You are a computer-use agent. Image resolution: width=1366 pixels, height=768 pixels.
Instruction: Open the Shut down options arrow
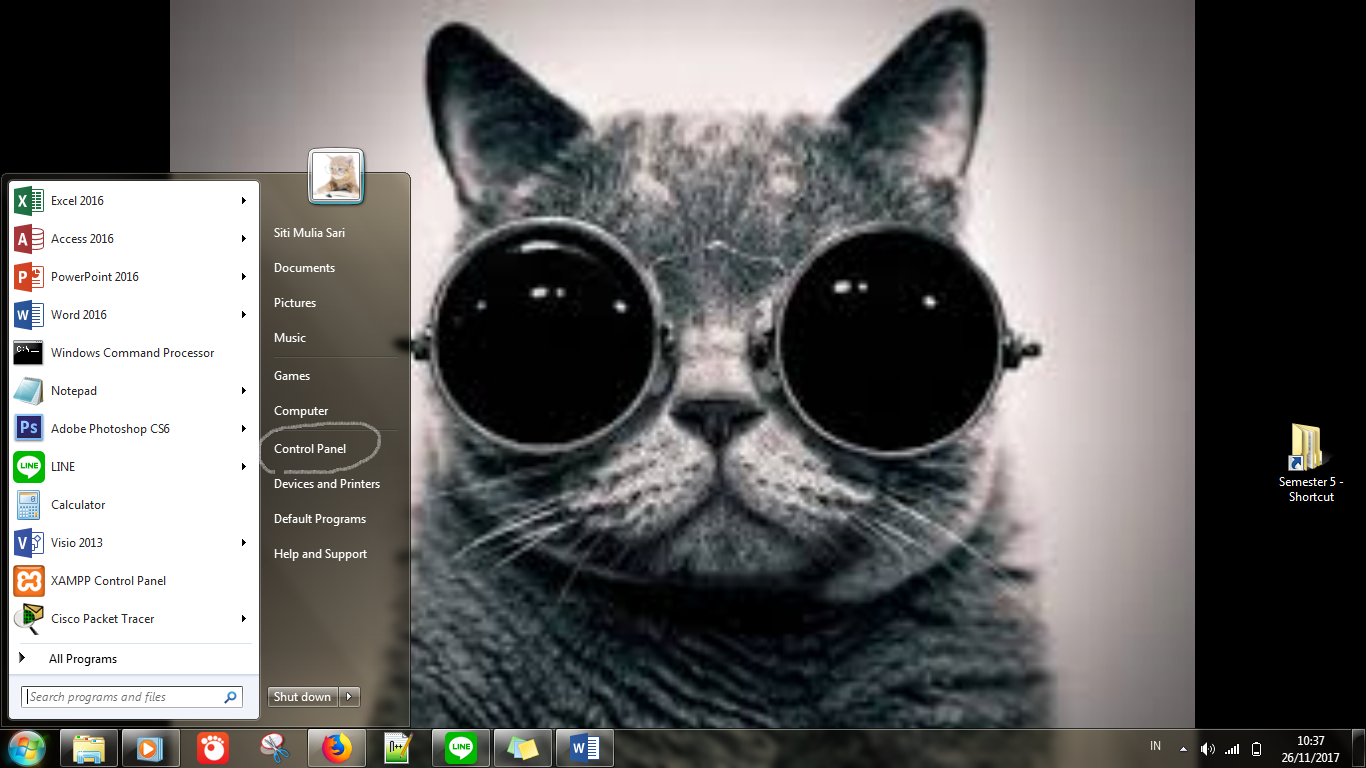point(349,697)
